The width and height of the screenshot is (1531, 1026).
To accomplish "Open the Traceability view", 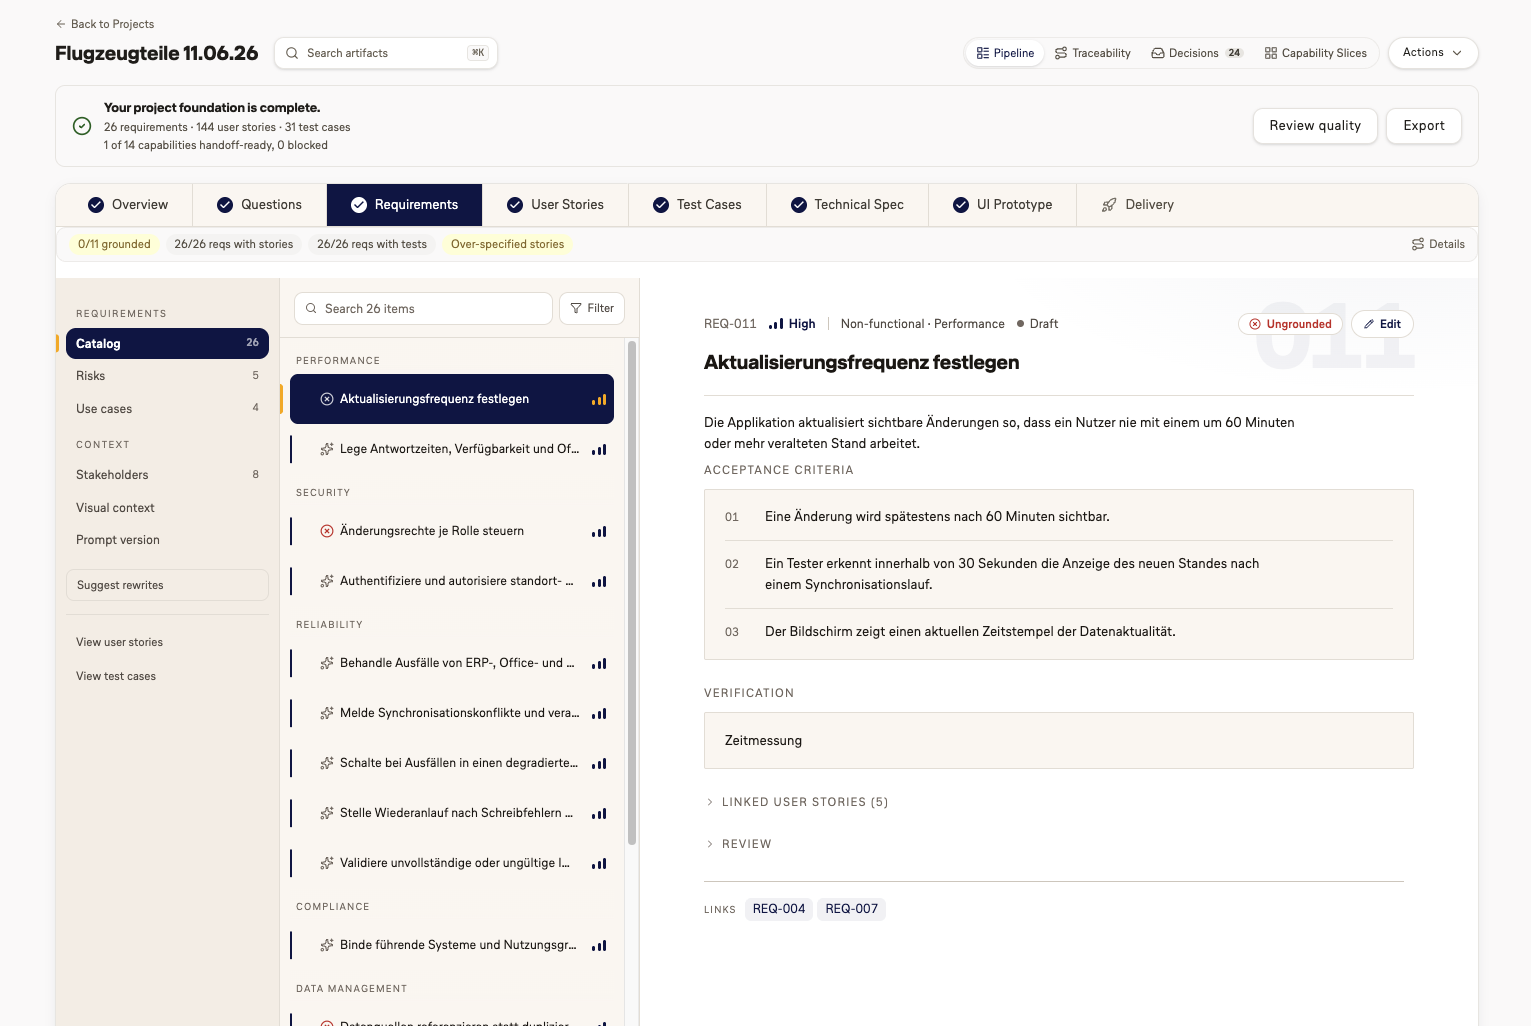I will click(1092, 53).
